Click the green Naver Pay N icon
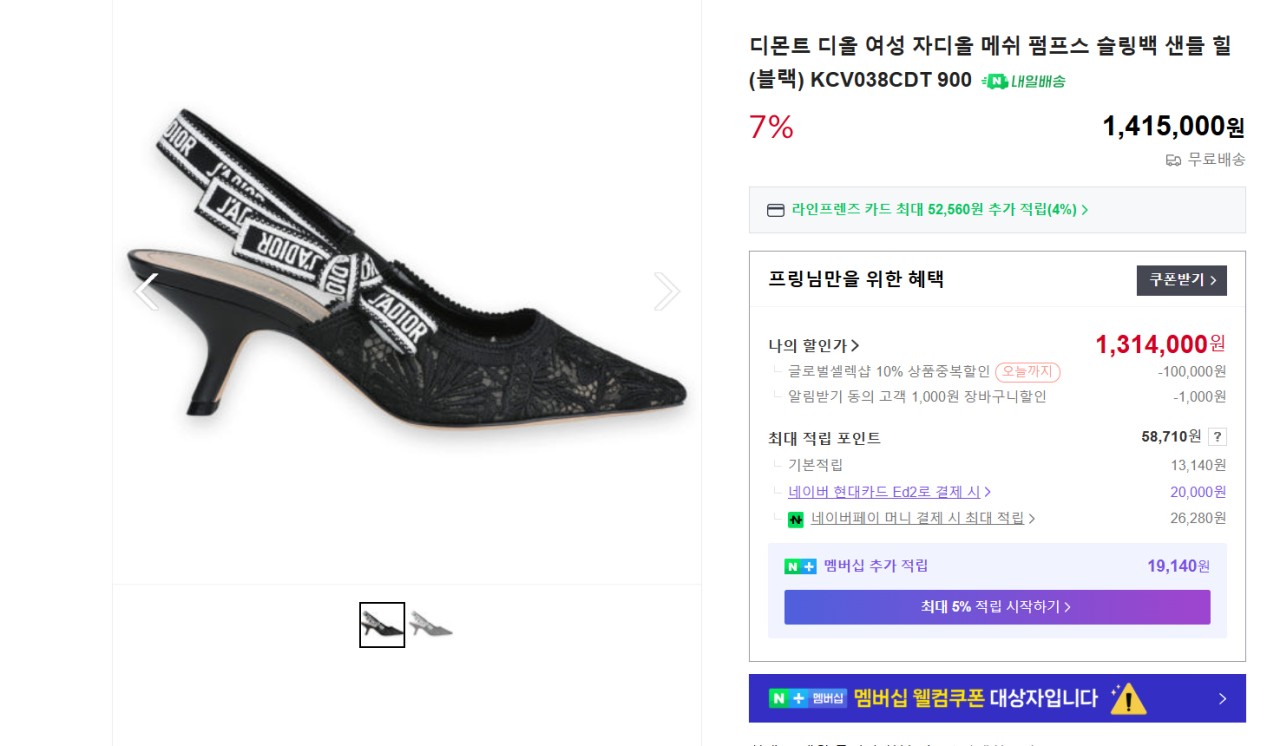The height and width of the screenshot is (746, 1280). click(x=796, y=519)
